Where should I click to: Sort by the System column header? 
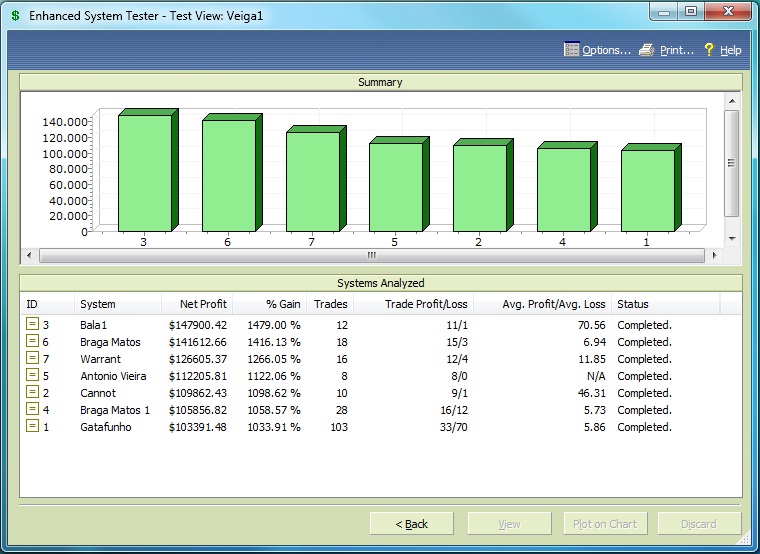[118, 304]
